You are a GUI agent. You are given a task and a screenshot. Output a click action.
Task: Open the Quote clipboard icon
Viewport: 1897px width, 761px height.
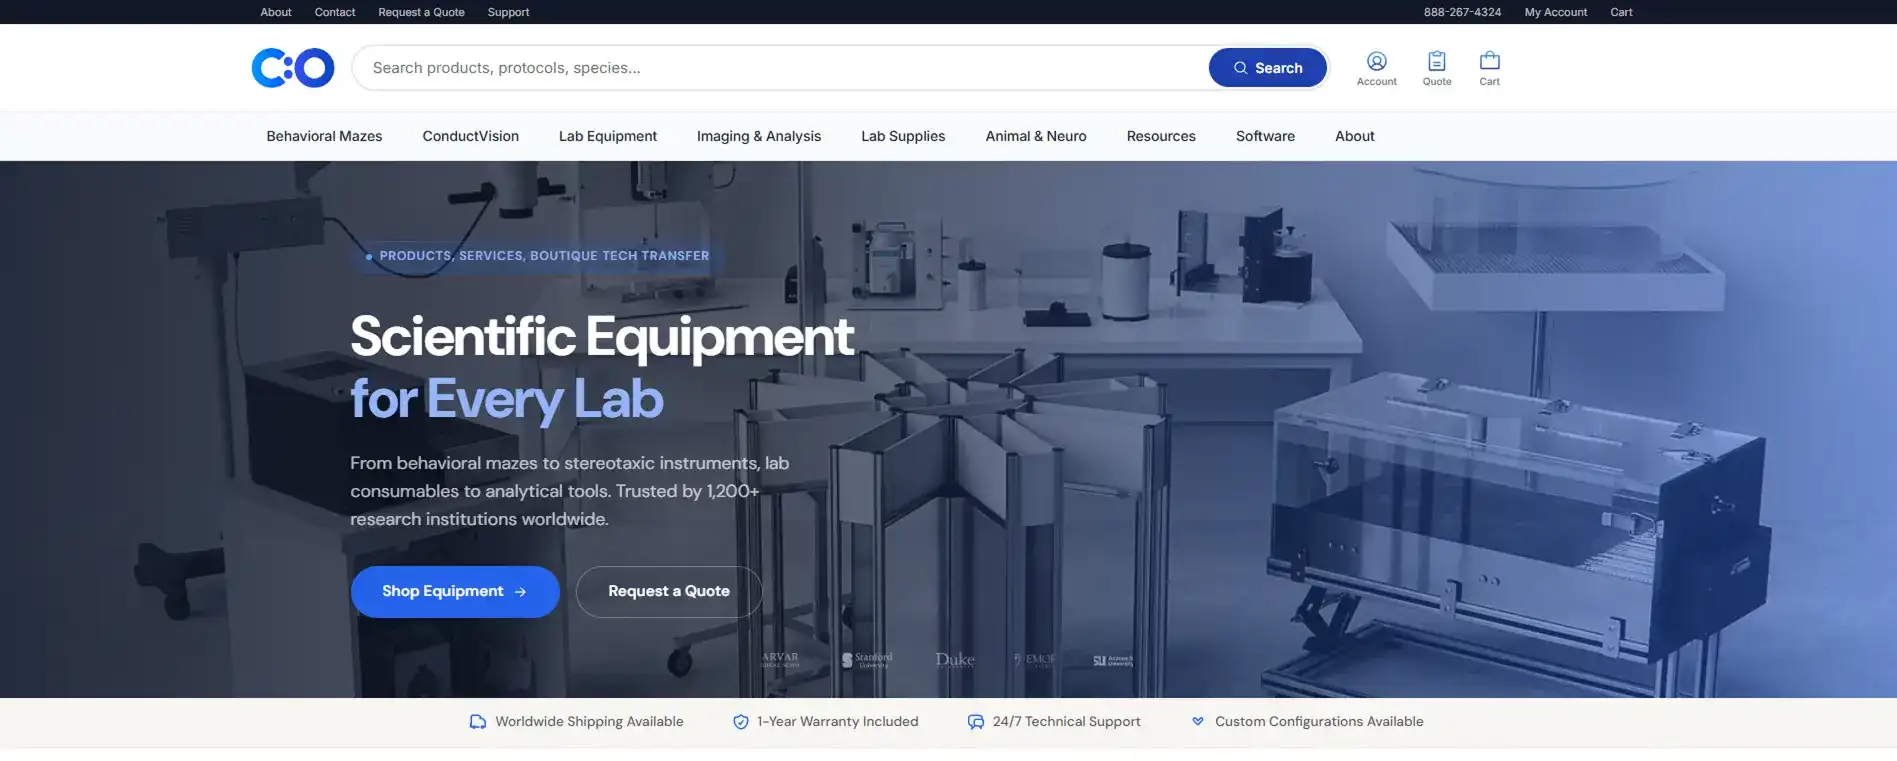(x=1437, y=61)
